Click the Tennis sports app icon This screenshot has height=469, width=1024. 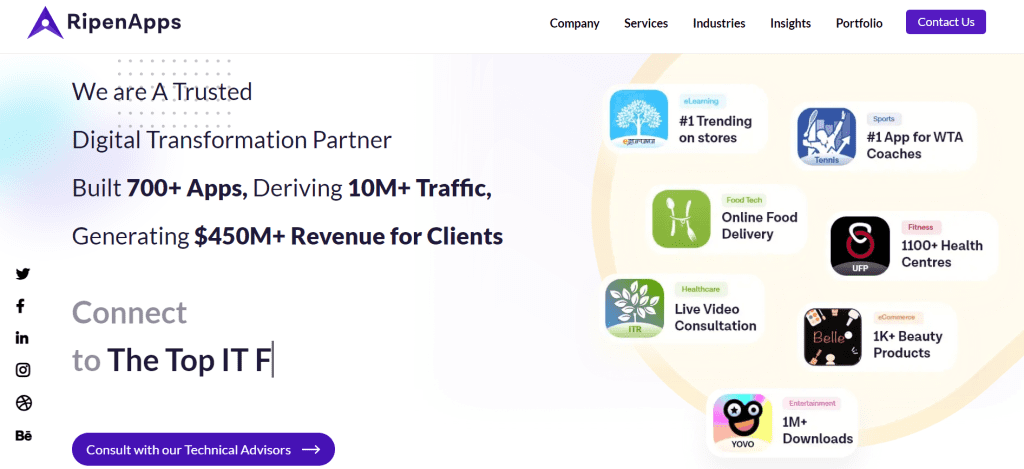click(x=825, y=137)
